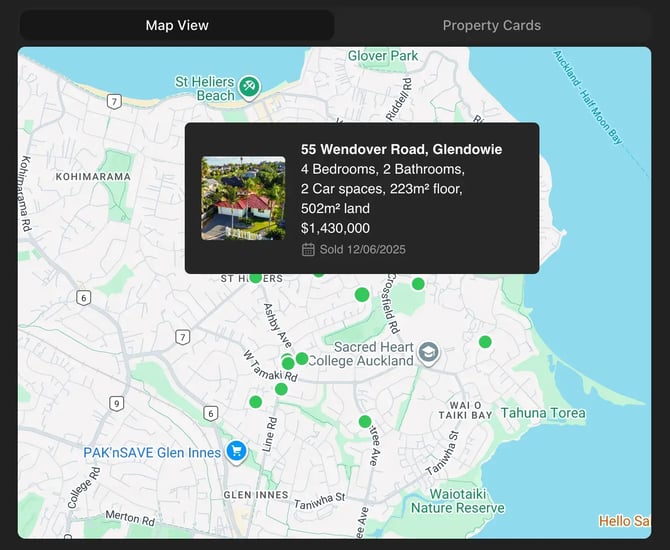The width and height of the screenshot is (670, 550).
Task: Click the Glover Park map label
Action: click(x=383, y=56)
